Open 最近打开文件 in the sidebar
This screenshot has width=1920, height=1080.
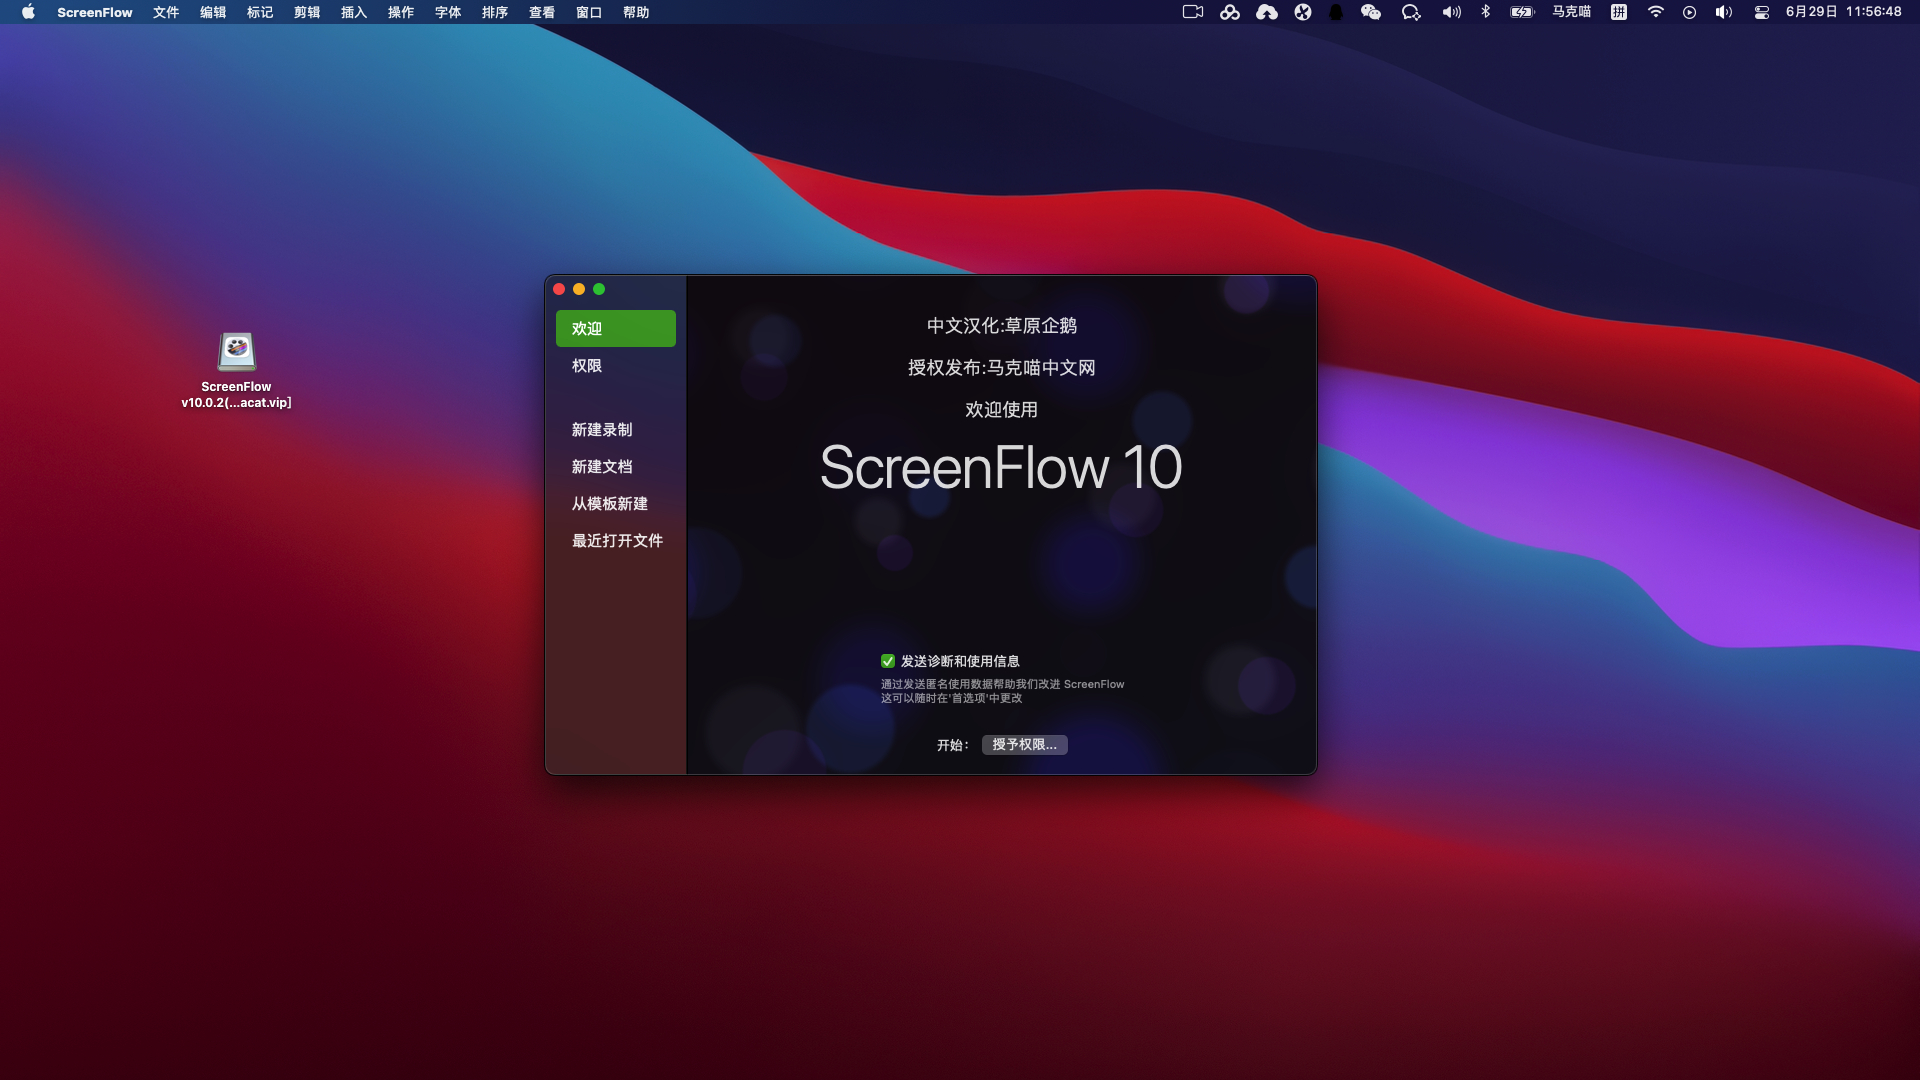(x=617, y=541)
